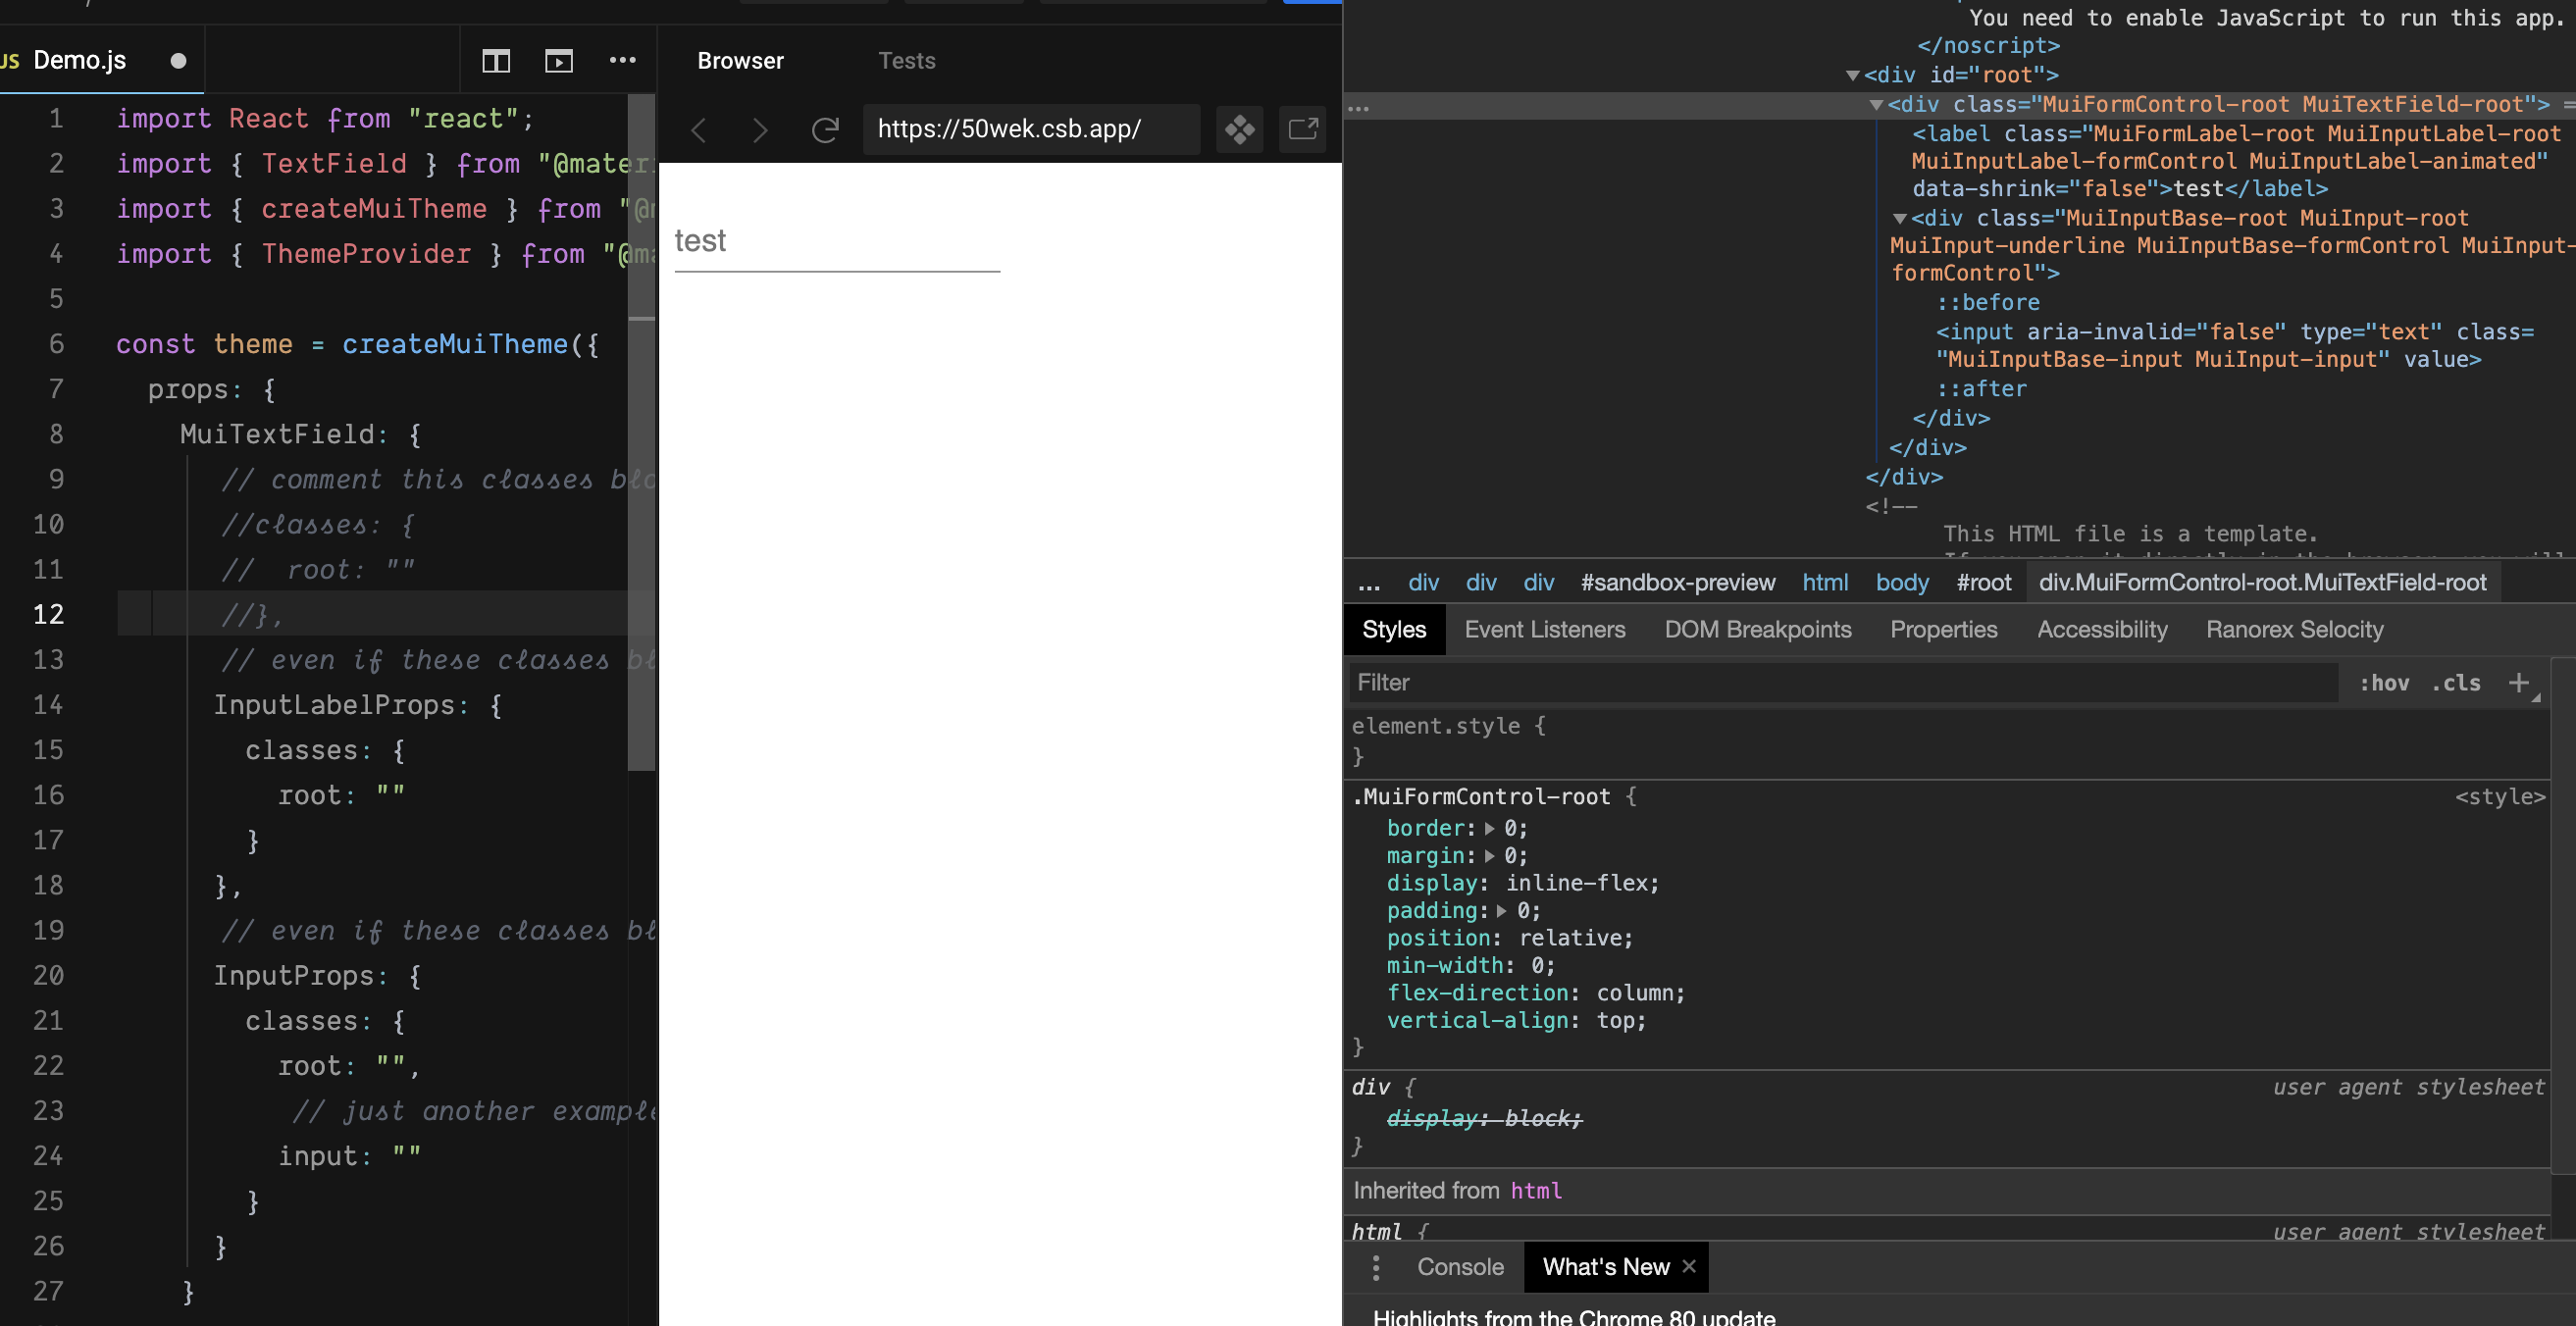This screenshot has width=2576, height=1326.
Task: Select the Accessibility panel tab
Action: point(2102,629)
